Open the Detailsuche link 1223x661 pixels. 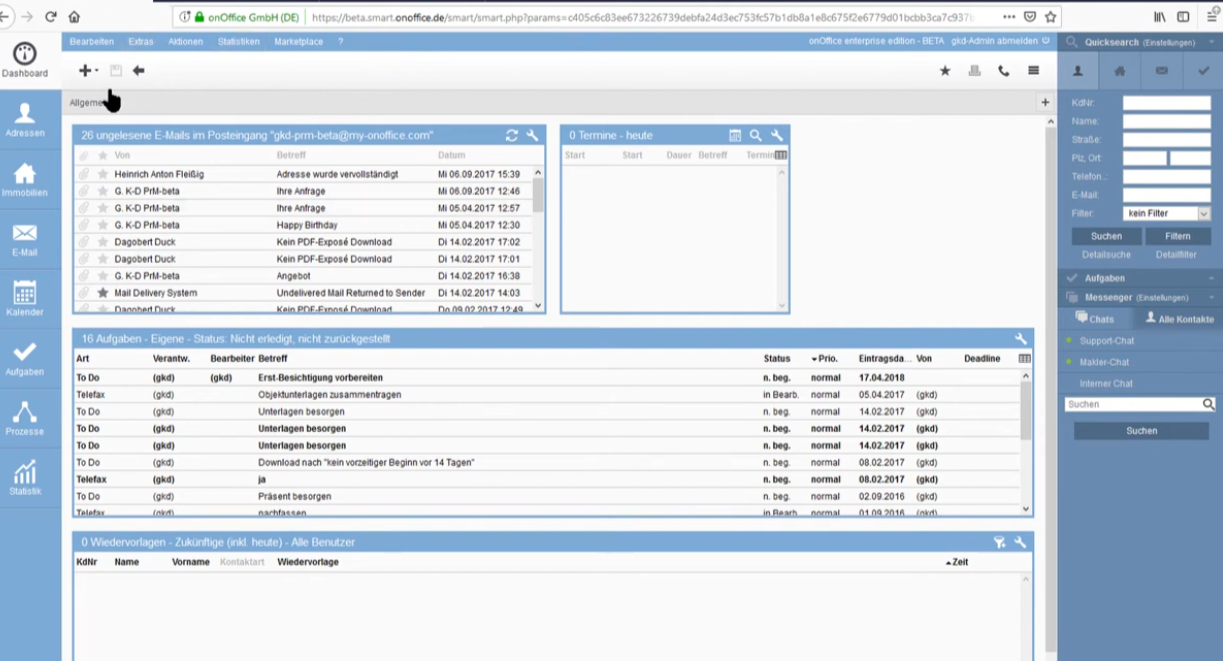point(1106,255)
